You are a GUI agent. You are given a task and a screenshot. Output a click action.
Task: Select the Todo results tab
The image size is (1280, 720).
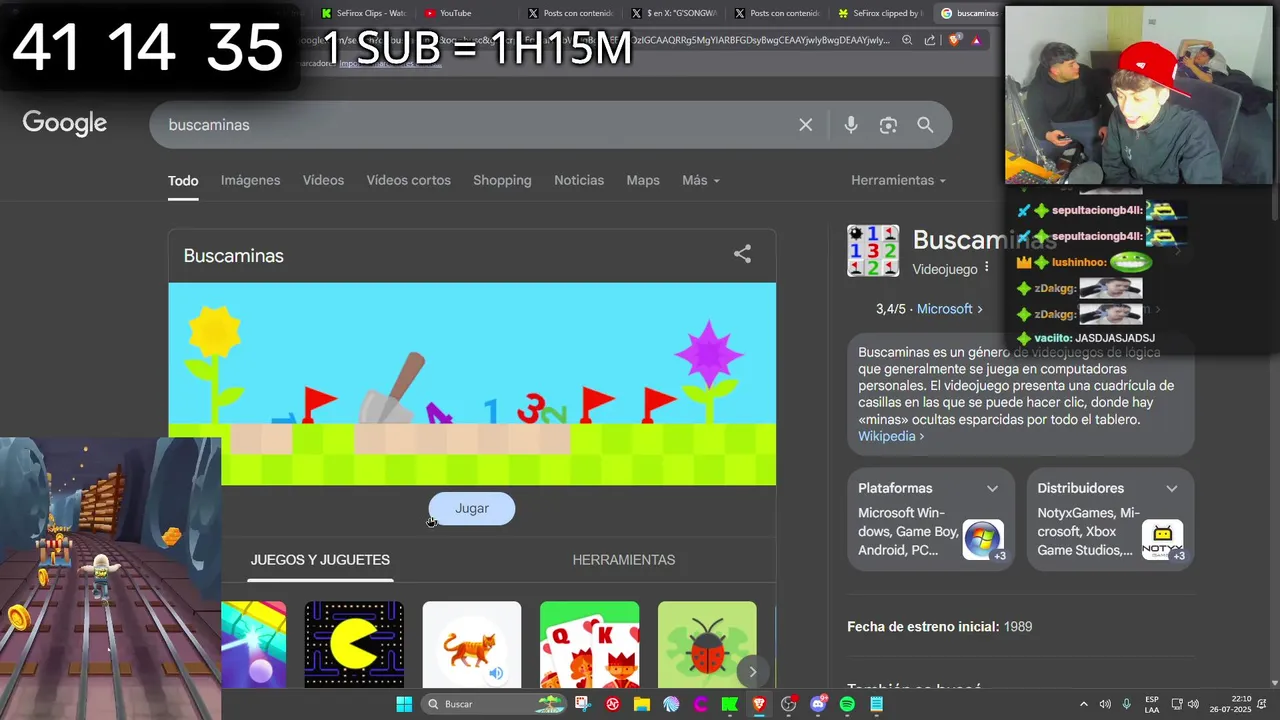(183, 180)
